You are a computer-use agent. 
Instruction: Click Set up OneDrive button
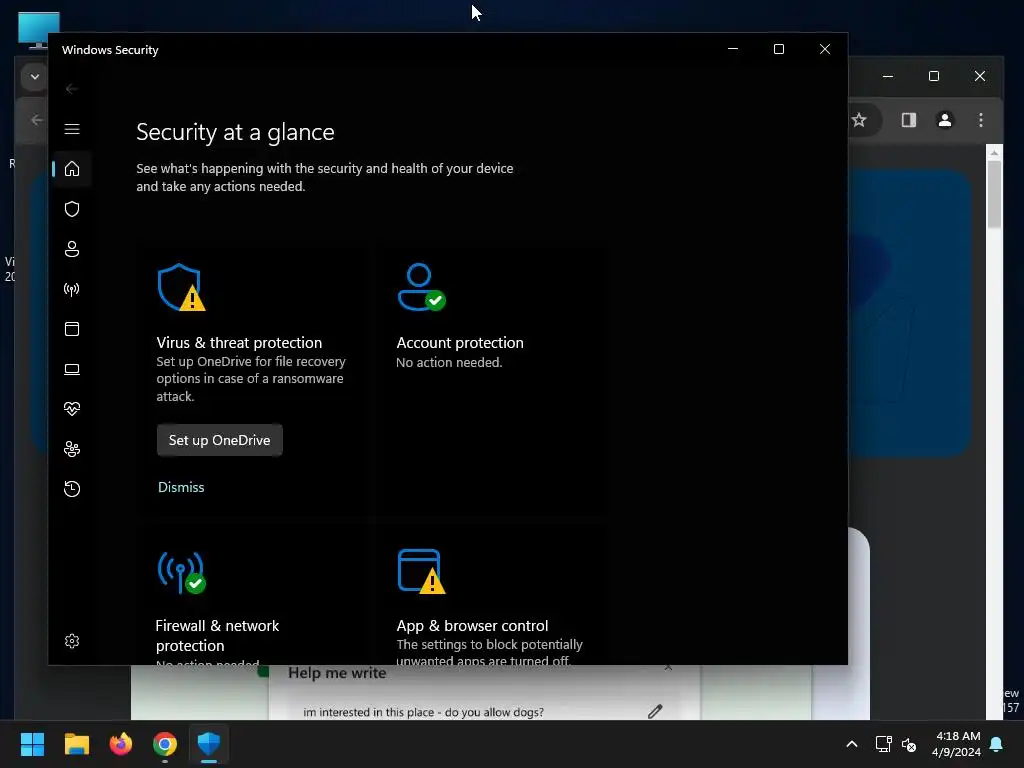pyautogui.click(x=219, y=440)
